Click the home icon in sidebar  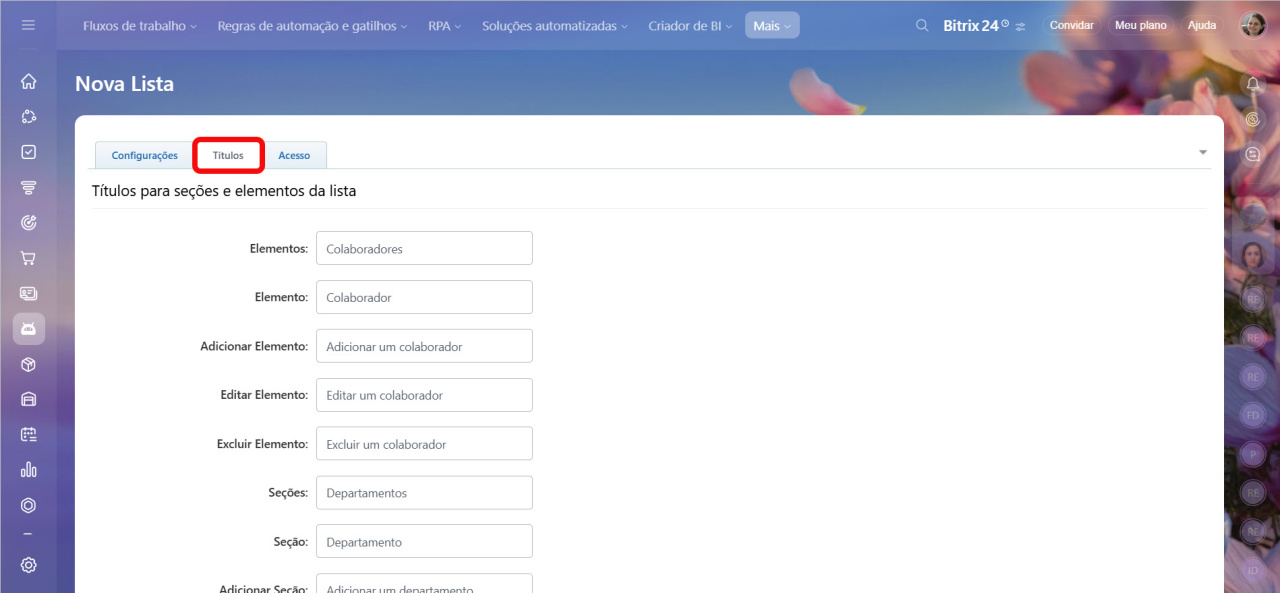29,82
